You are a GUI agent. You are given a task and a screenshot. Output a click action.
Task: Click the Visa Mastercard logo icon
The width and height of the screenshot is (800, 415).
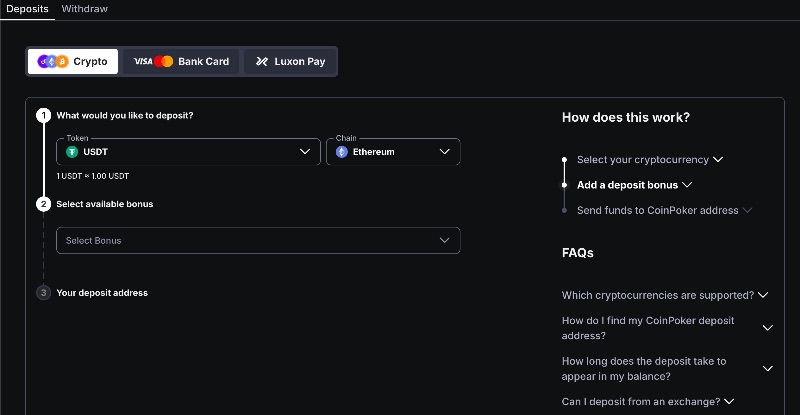point(153,61)
